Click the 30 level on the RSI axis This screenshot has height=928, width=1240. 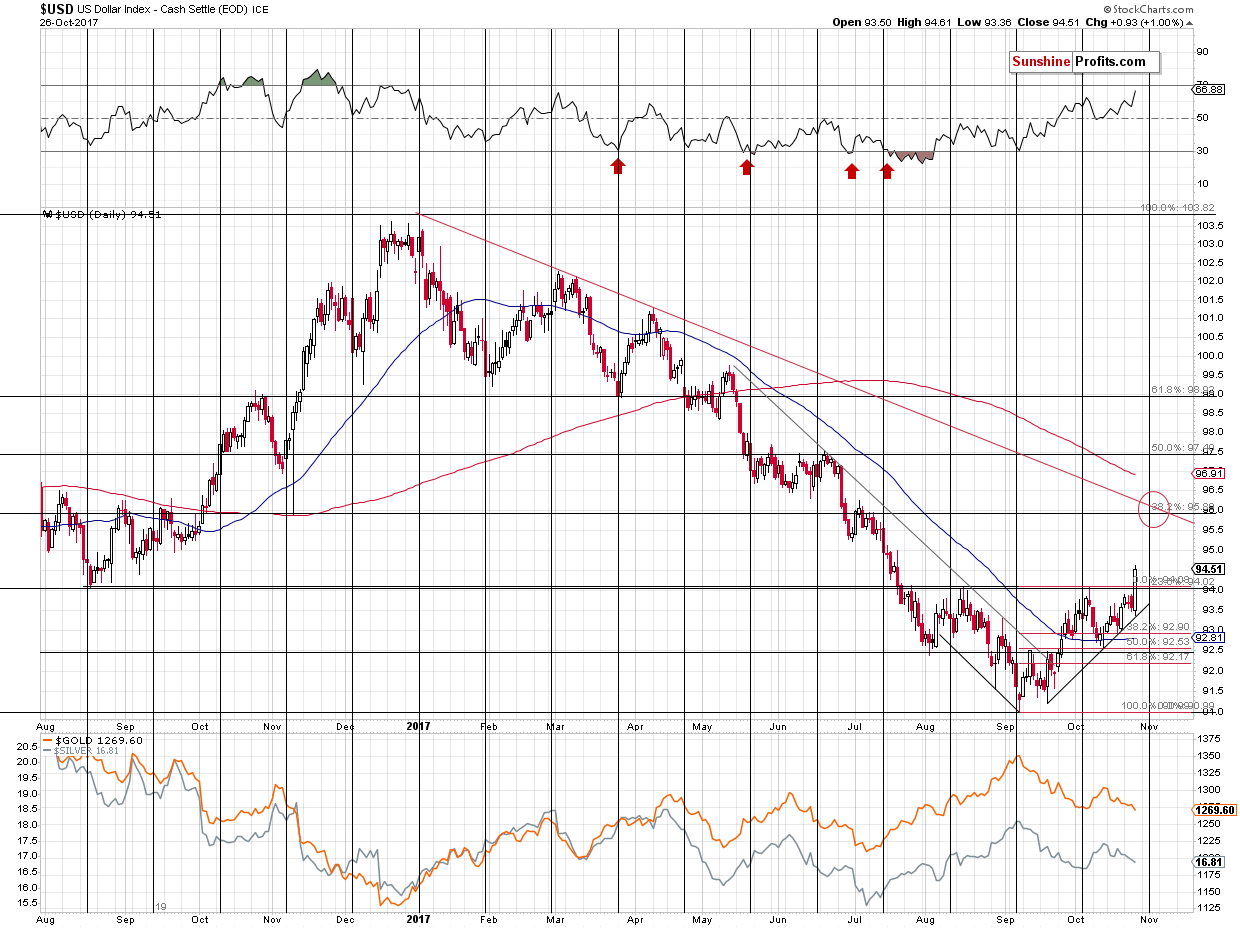click(1203, 151)
